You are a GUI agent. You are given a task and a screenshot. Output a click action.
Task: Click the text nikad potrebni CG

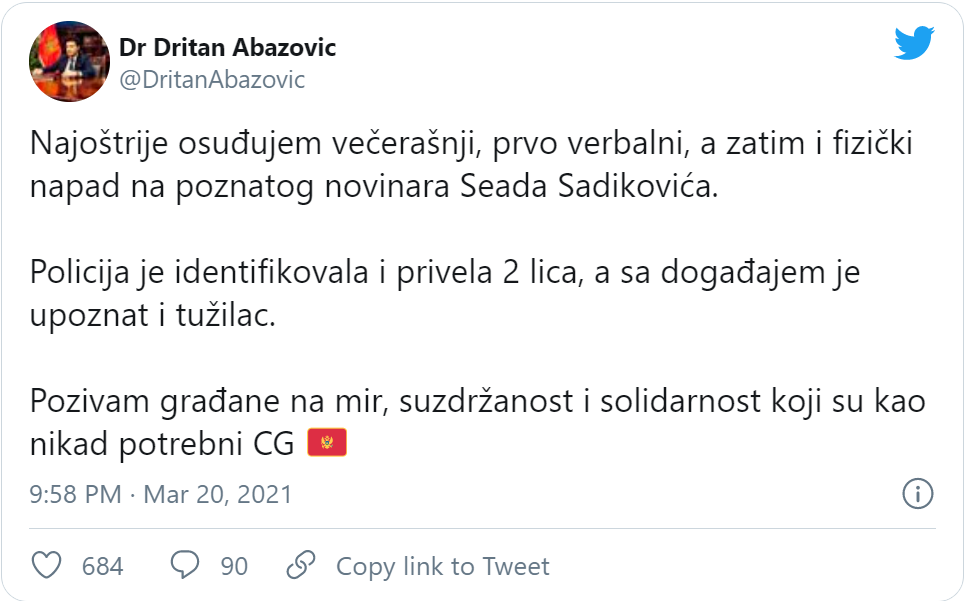pyautogui.click(x=162, y=444)
